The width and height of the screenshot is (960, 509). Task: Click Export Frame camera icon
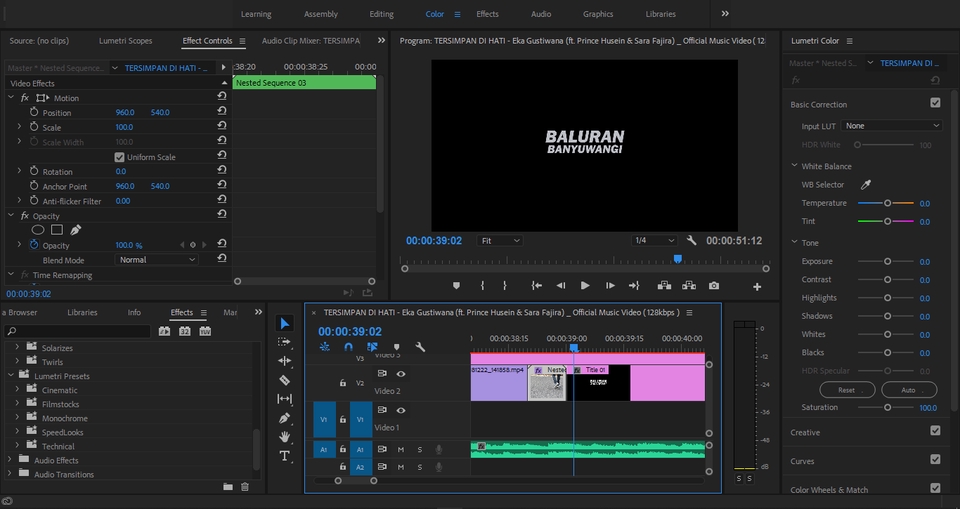click(714, 285)
